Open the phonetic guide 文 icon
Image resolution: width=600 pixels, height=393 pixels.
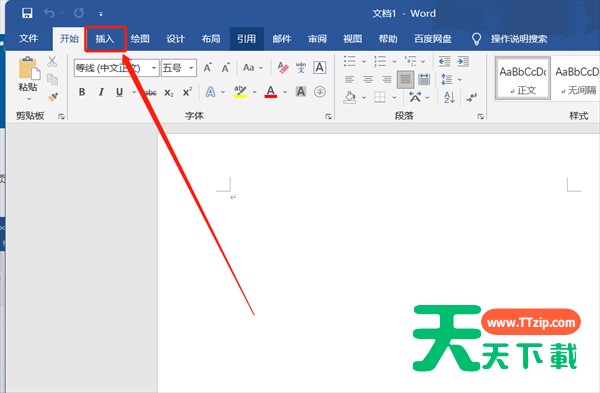(x=301, y=68)
